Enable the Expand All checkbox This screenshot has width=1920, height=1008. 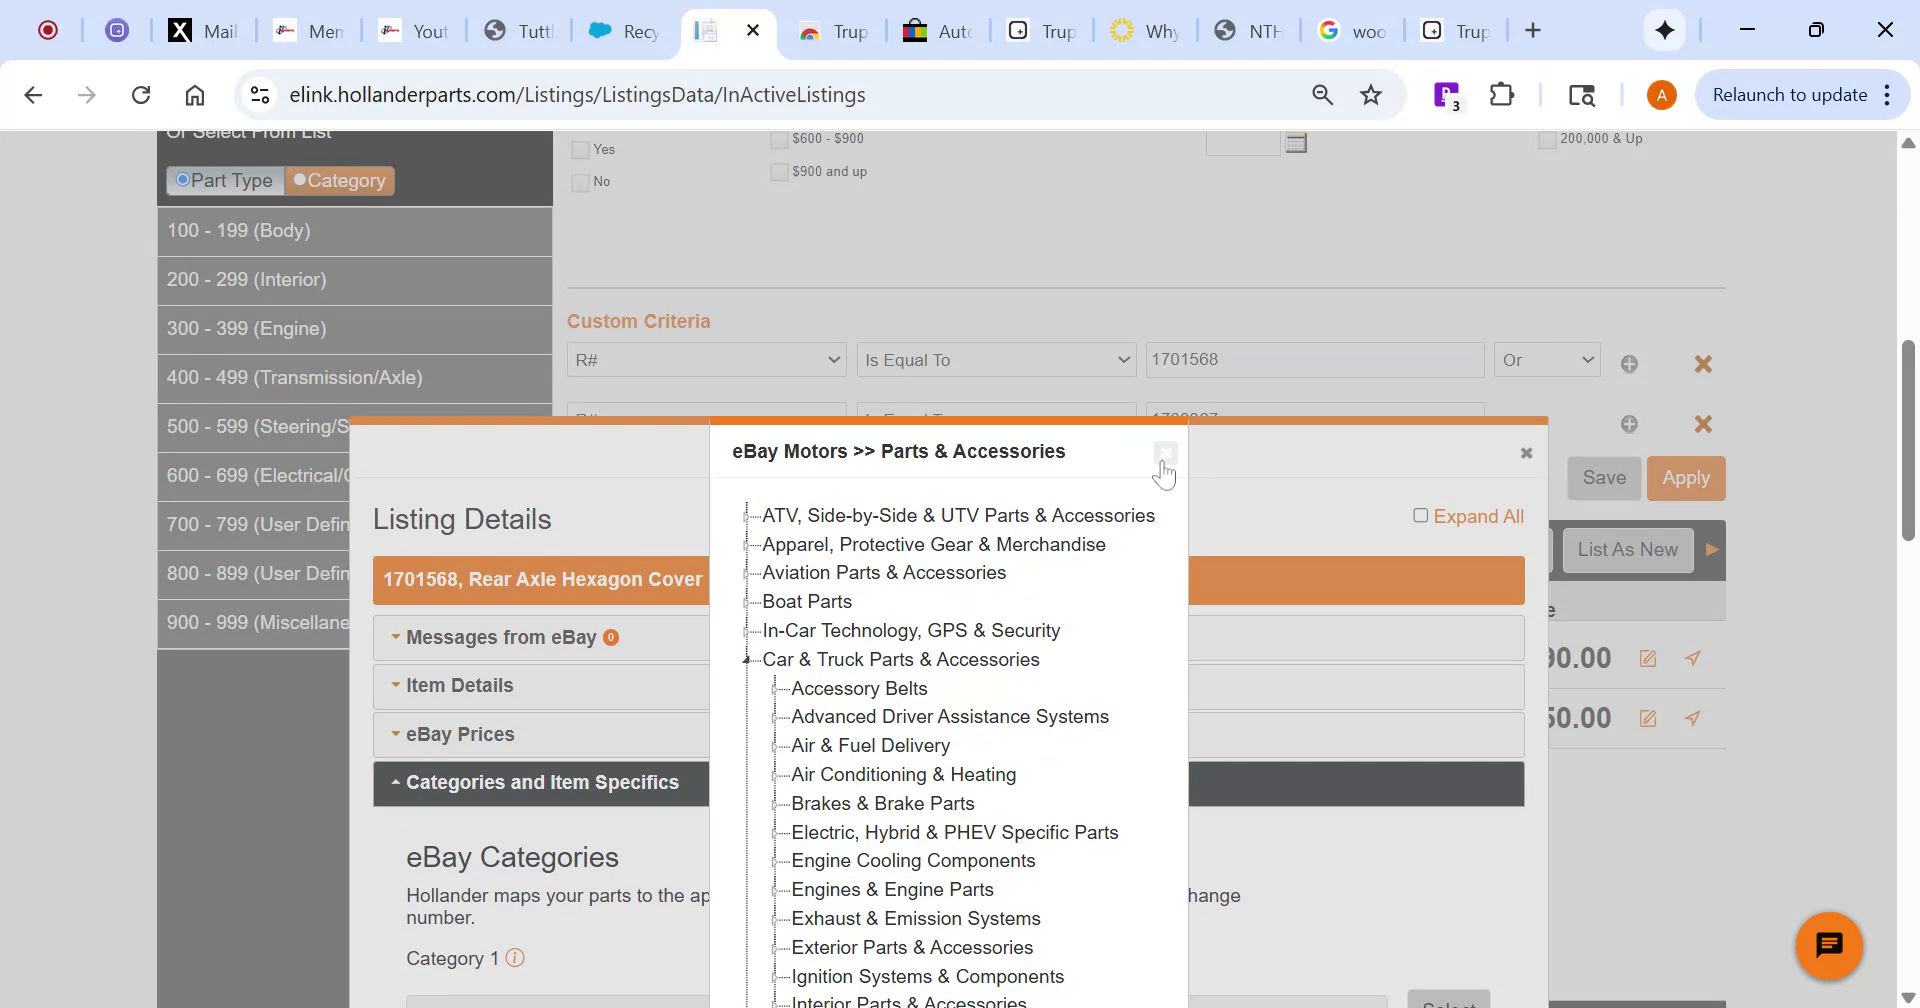click(1420, 515)
